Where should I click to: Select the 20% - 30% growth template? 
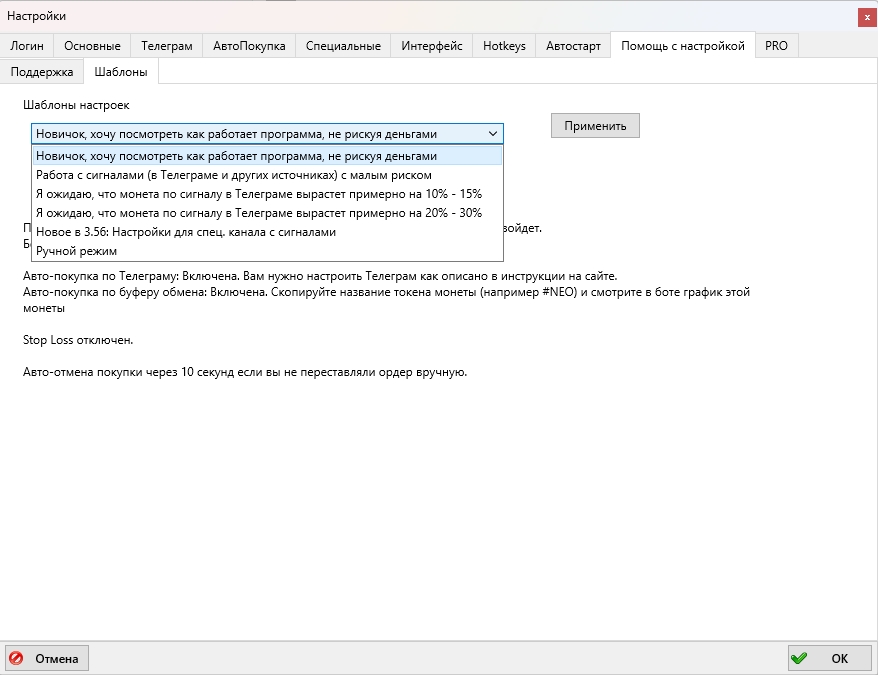click(x=258, y=213)
